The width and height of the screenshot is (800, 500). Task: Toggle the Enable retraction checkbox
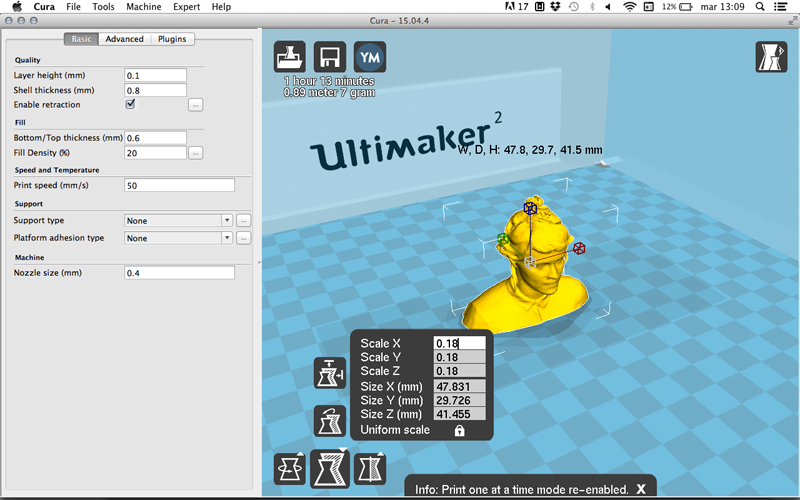point(130,104)
